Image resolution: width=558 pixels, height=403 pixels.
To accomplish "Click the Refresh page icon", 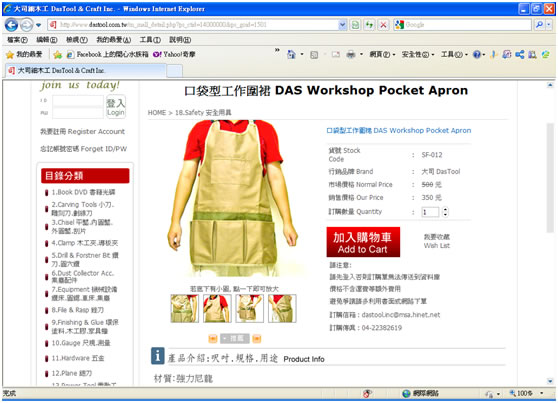I will pyautogui.click(x=369, y=25).
